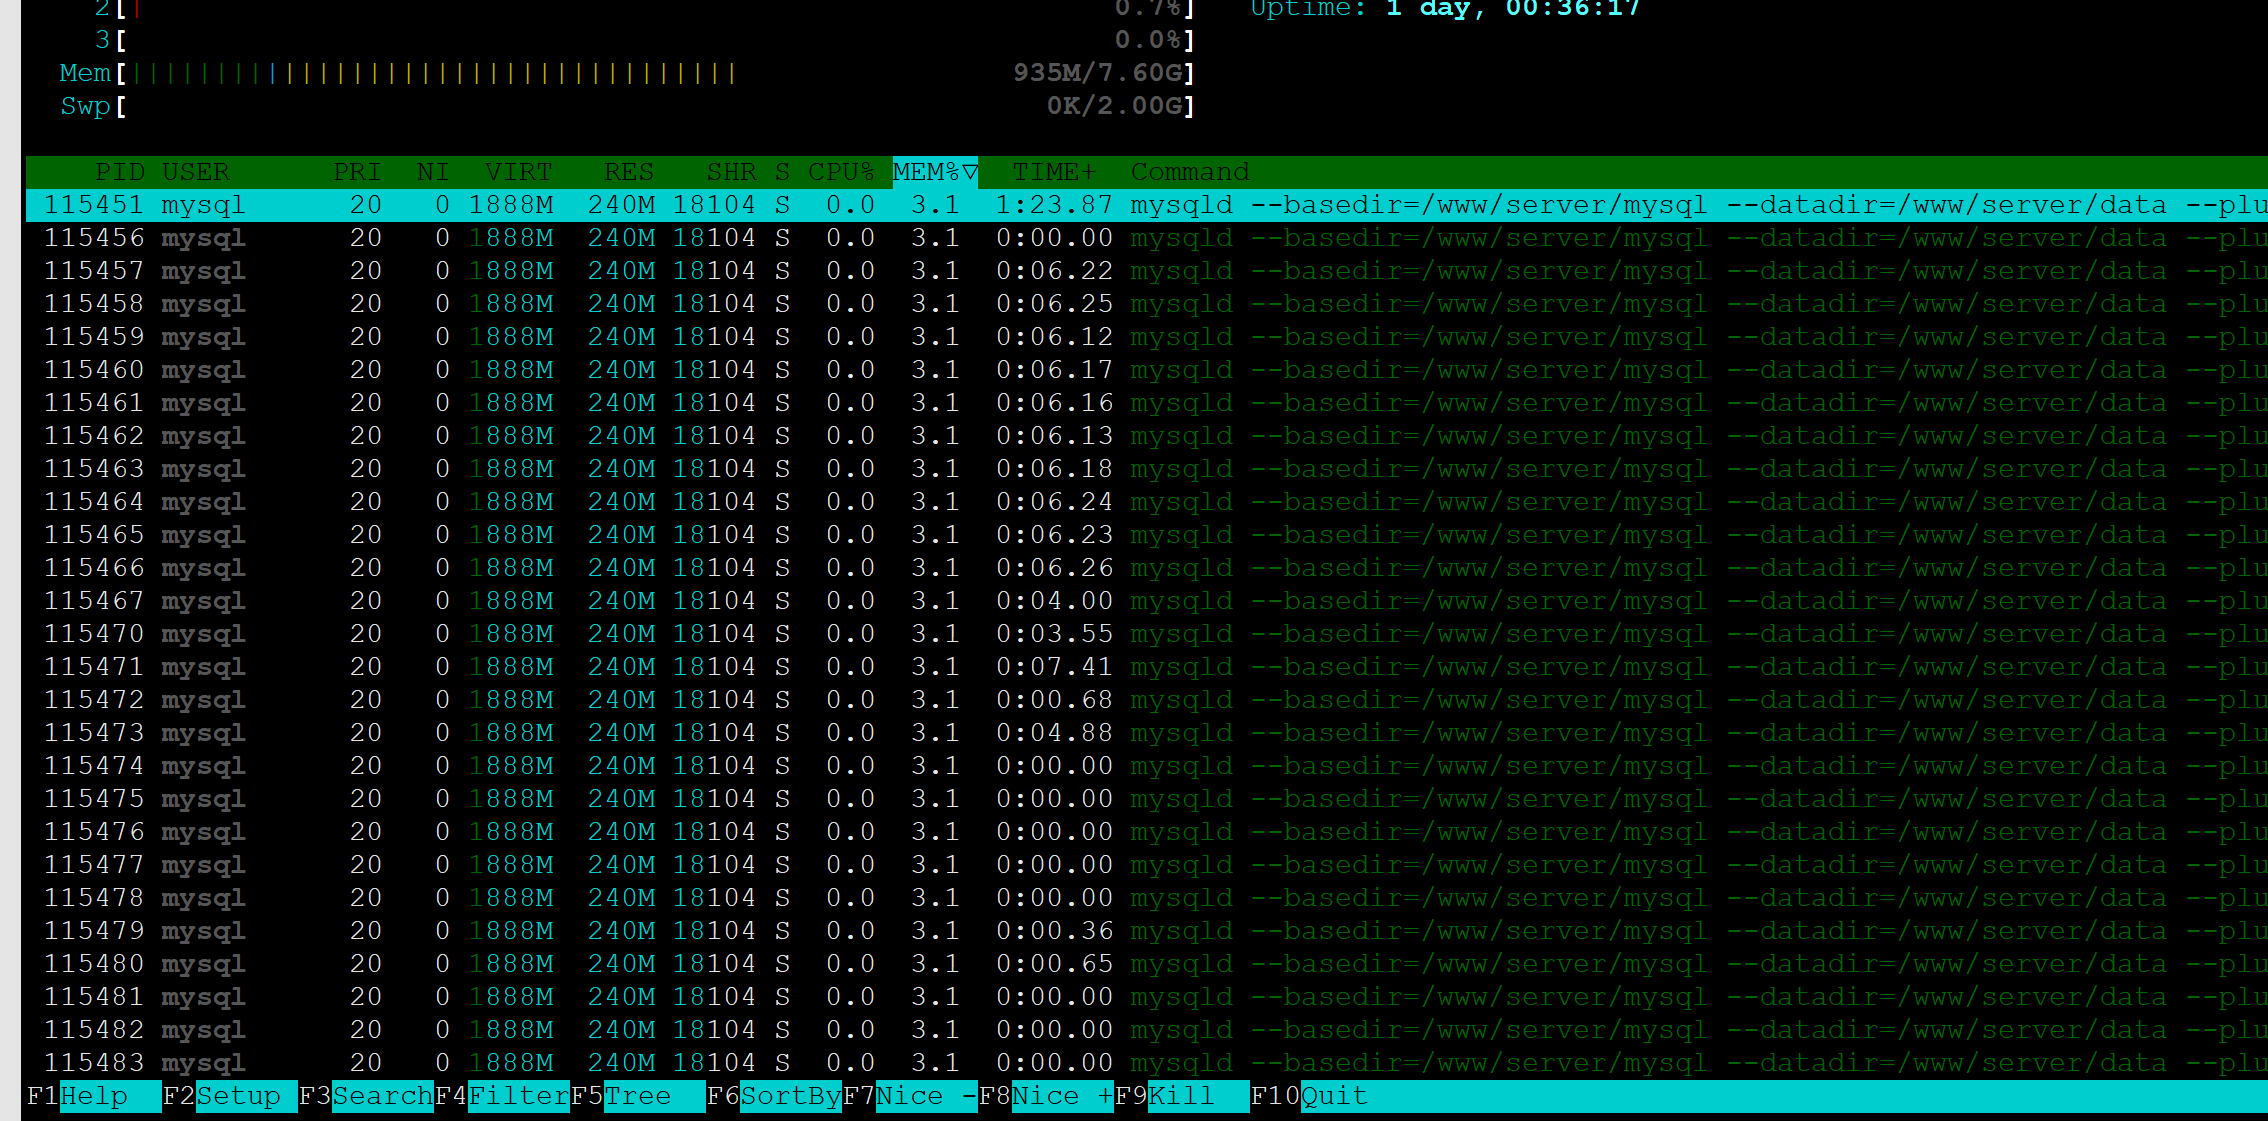Image resolution: width=2268 pixels, height=1121 pixels.
Task: Sort by the CPU% column header
Action: 840,172
